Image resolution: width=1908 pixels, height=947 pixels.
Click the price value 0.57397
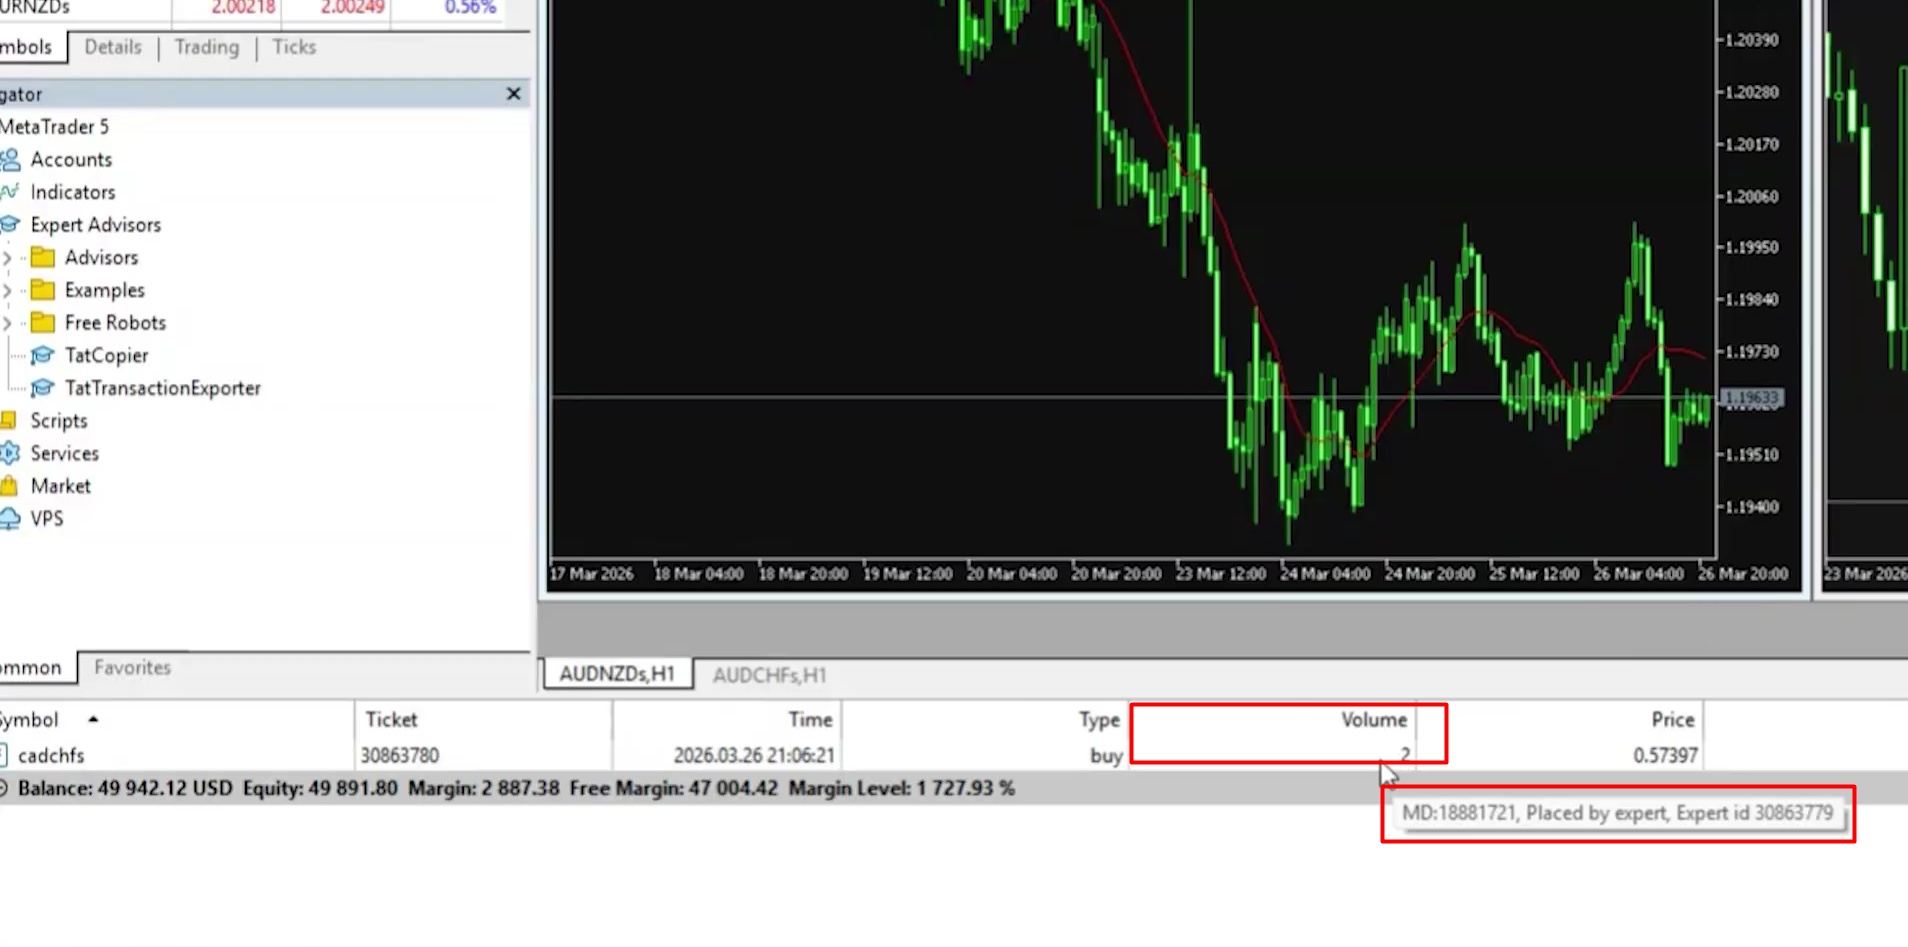coord(1665,756)
